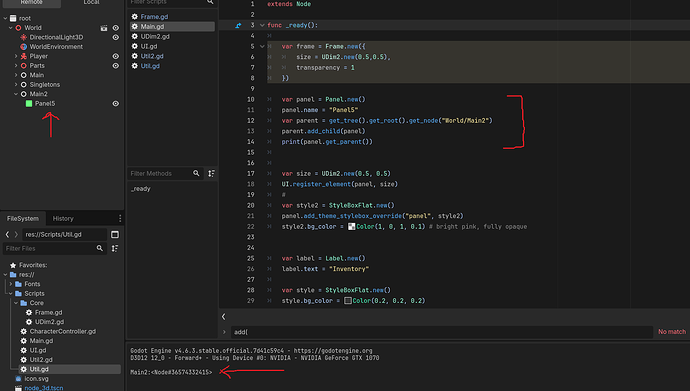
Task: Collapse the Scripts folder
Action: pyautogui.click(x=11, y=293)
